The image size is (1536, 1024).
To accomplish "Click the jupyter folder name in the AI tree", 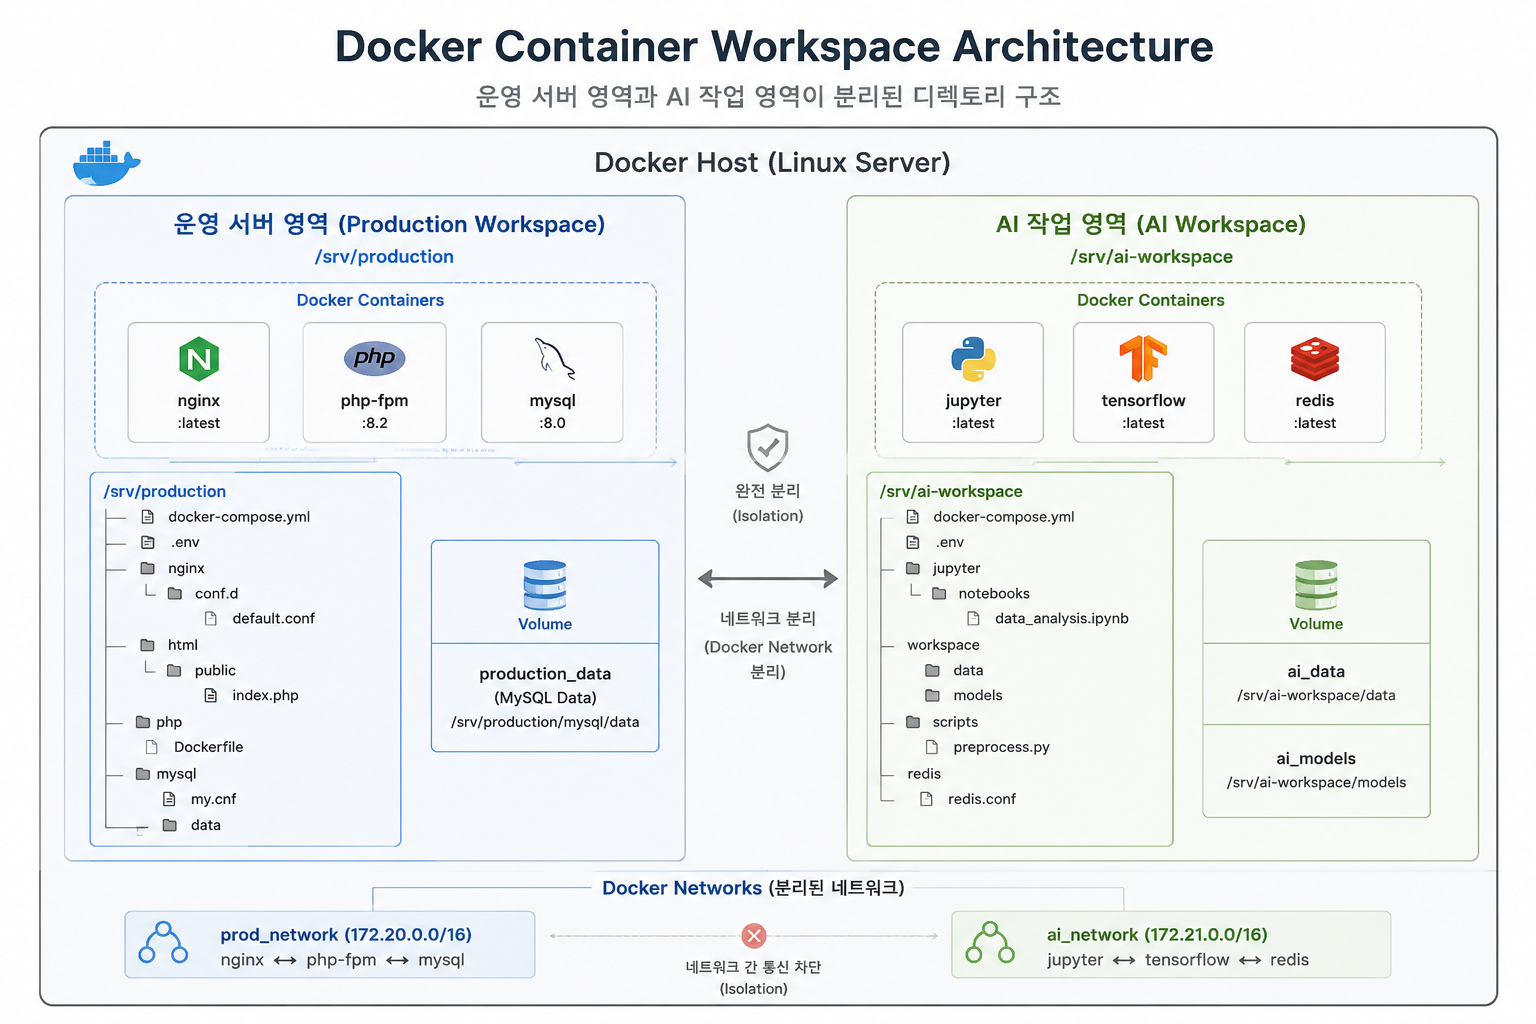I will (x=957, y=568).
